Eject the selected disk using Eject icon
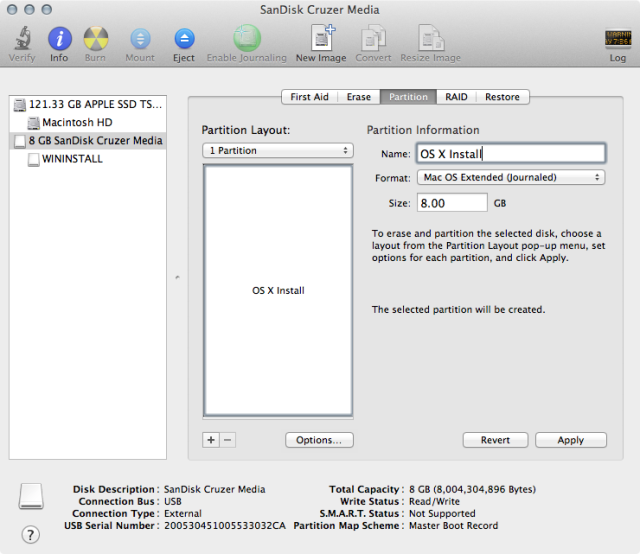 click(x=184, y=39)
